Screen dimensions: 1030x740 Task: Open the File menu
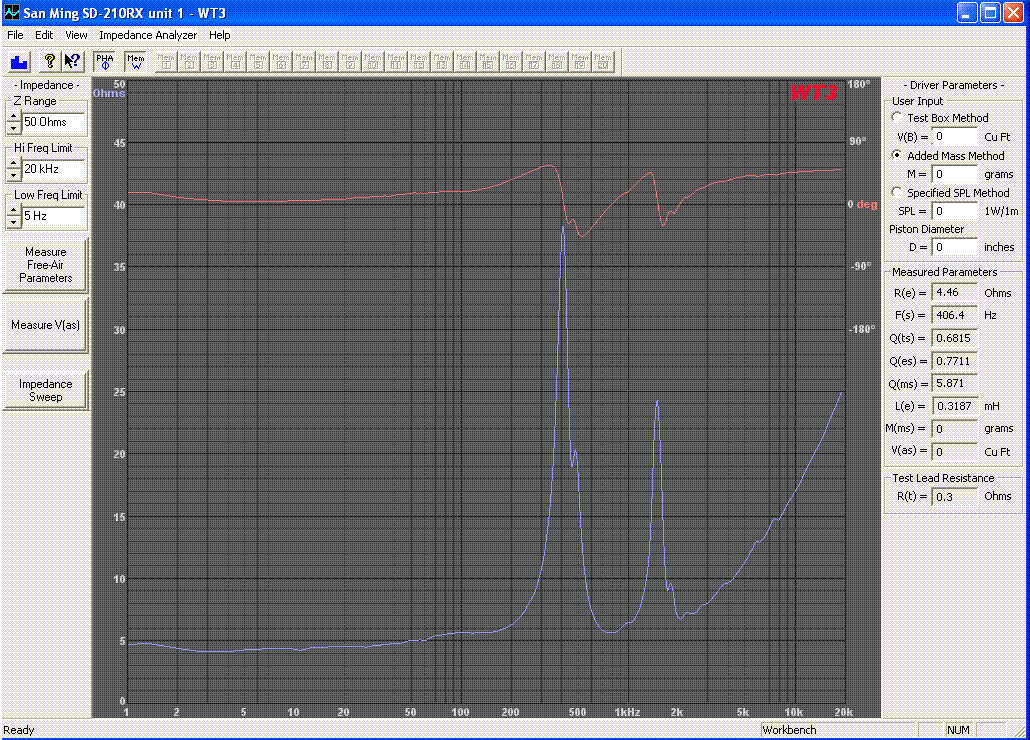(15, 35)
